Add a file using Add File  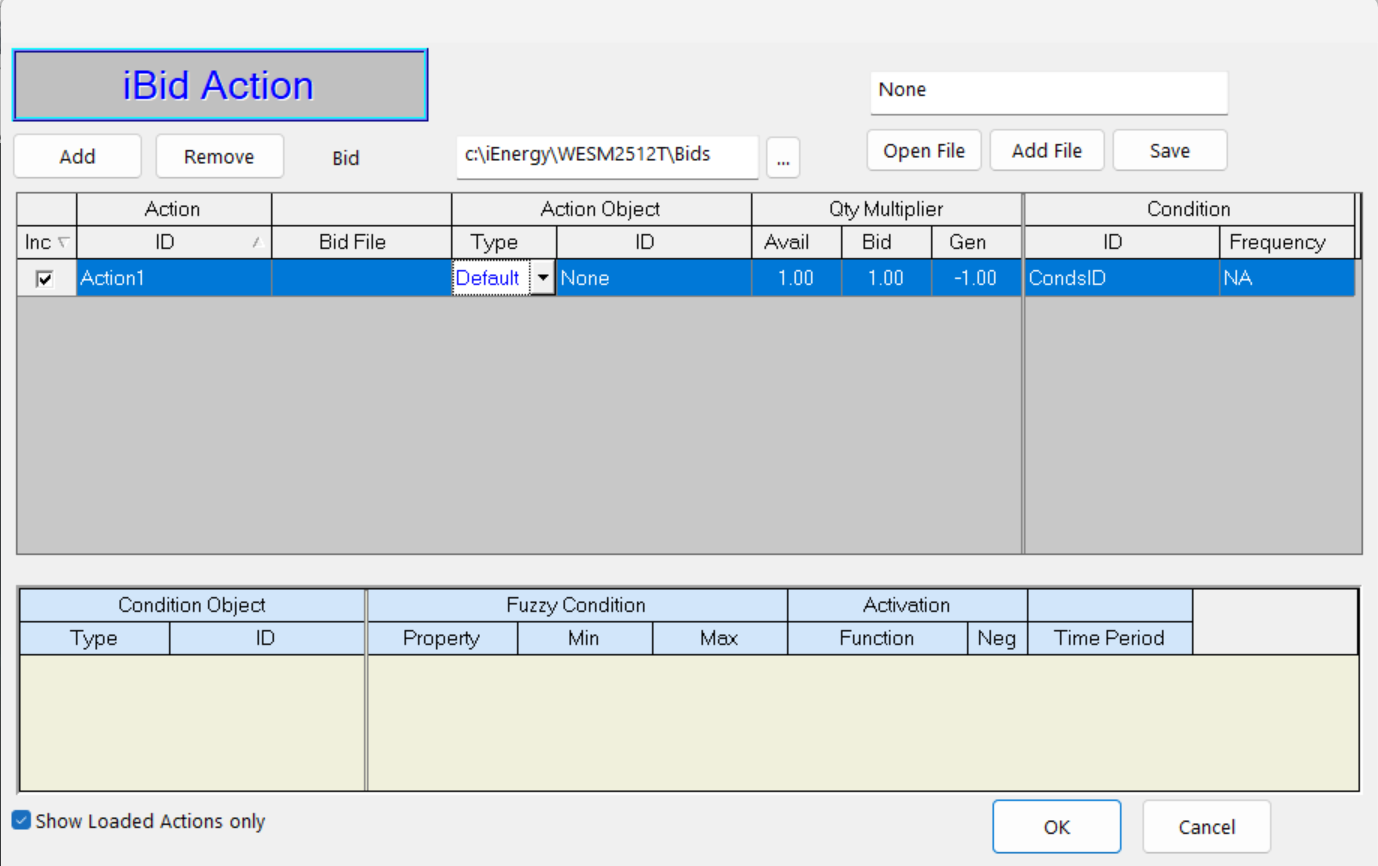(1047, 150)
